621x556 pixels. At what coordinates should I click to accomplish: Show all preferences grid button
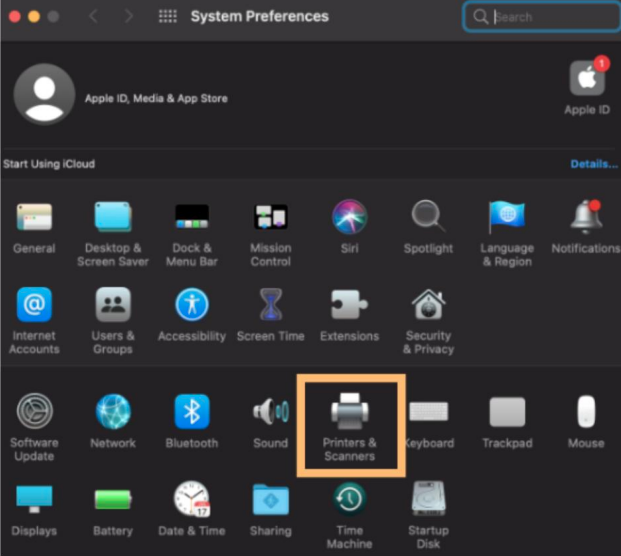pyautogui.click(x=168, y=16)
